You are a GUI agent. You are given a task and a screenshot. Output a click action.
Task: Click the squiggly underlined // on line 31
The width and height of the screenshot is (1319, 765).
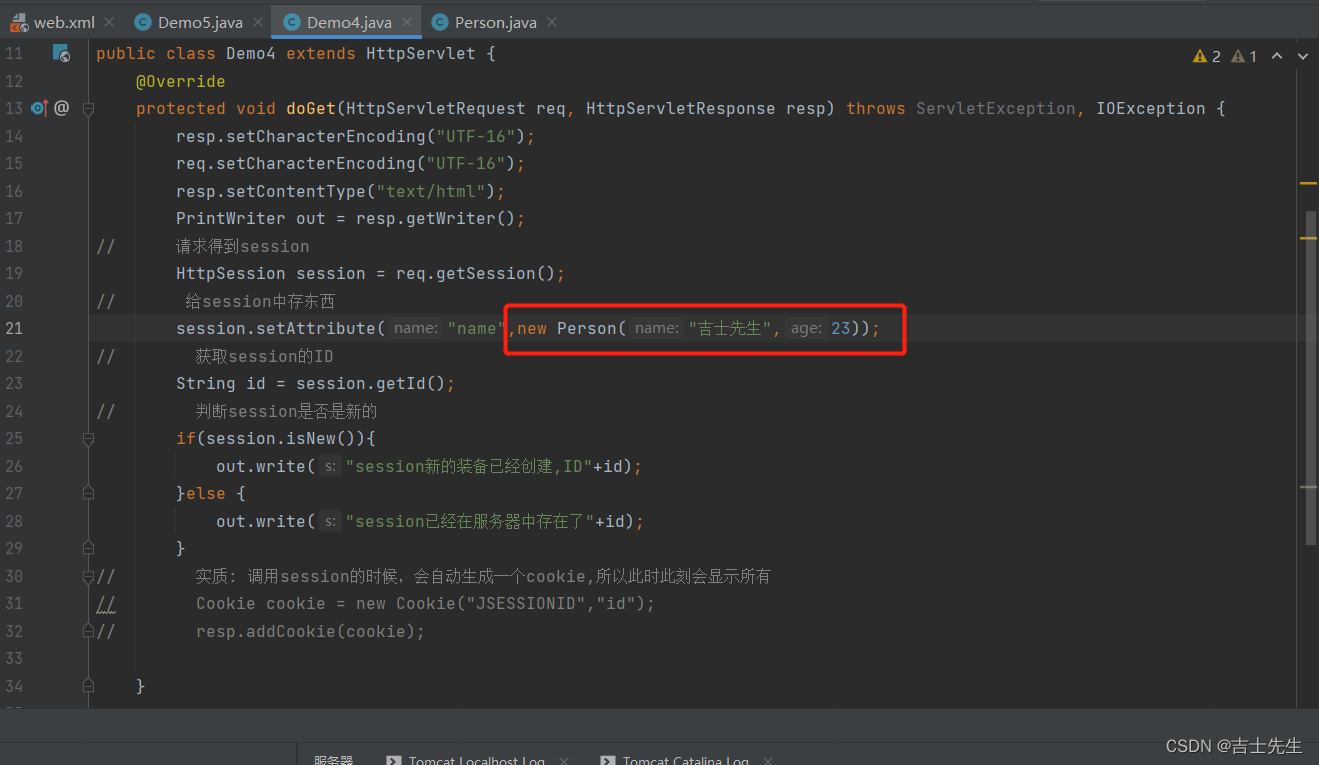(x=106, y=604)
